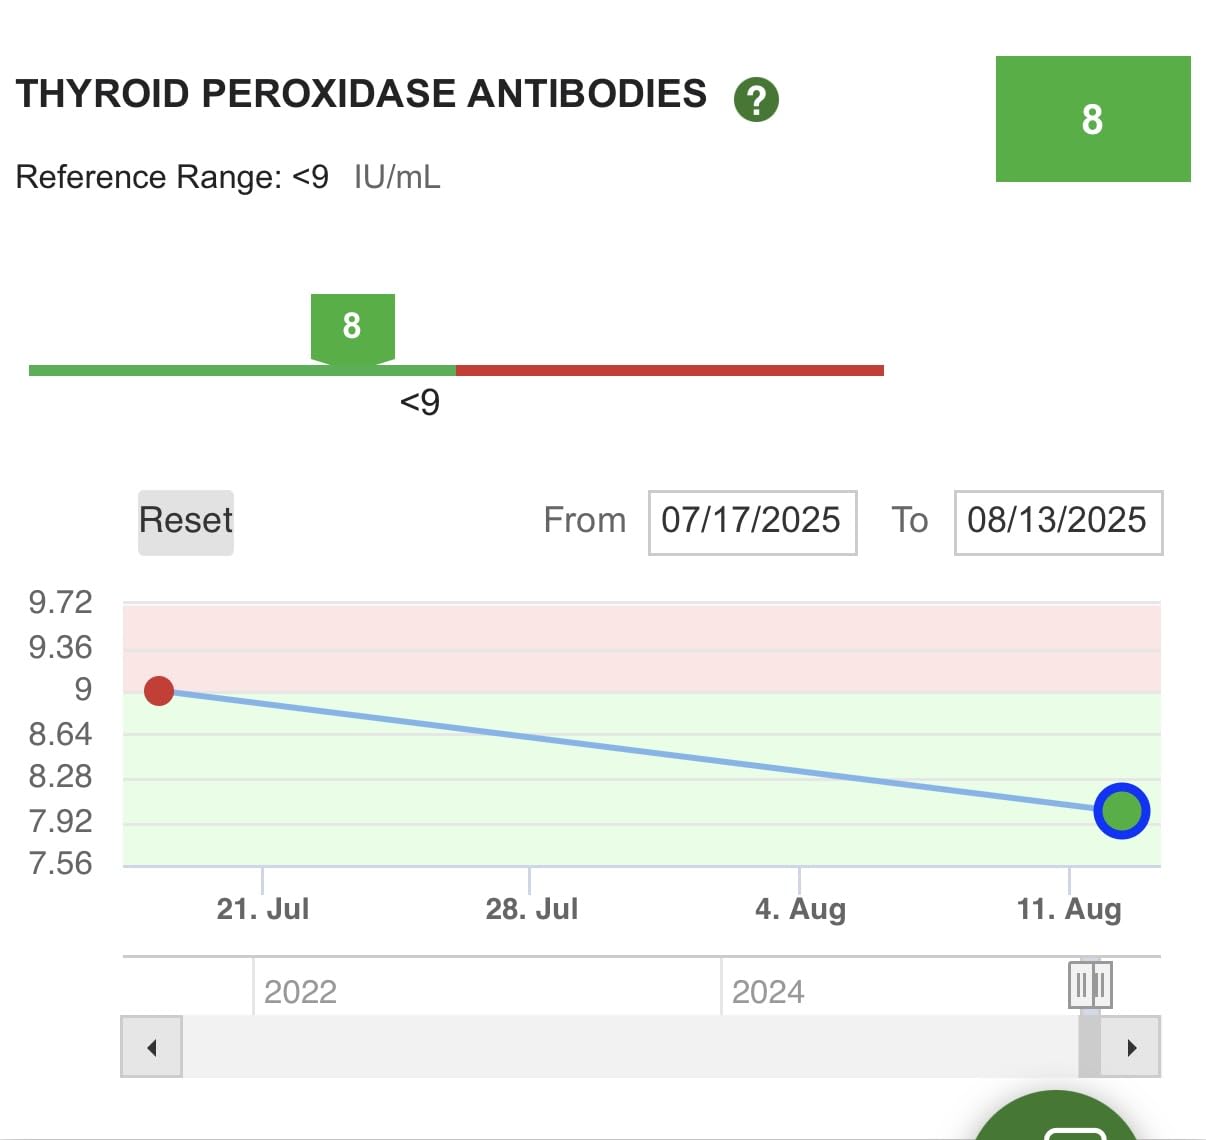The image size is (1206, 1140).
Task: Select the blue-ringed green data point
Action: (1121, 810)
